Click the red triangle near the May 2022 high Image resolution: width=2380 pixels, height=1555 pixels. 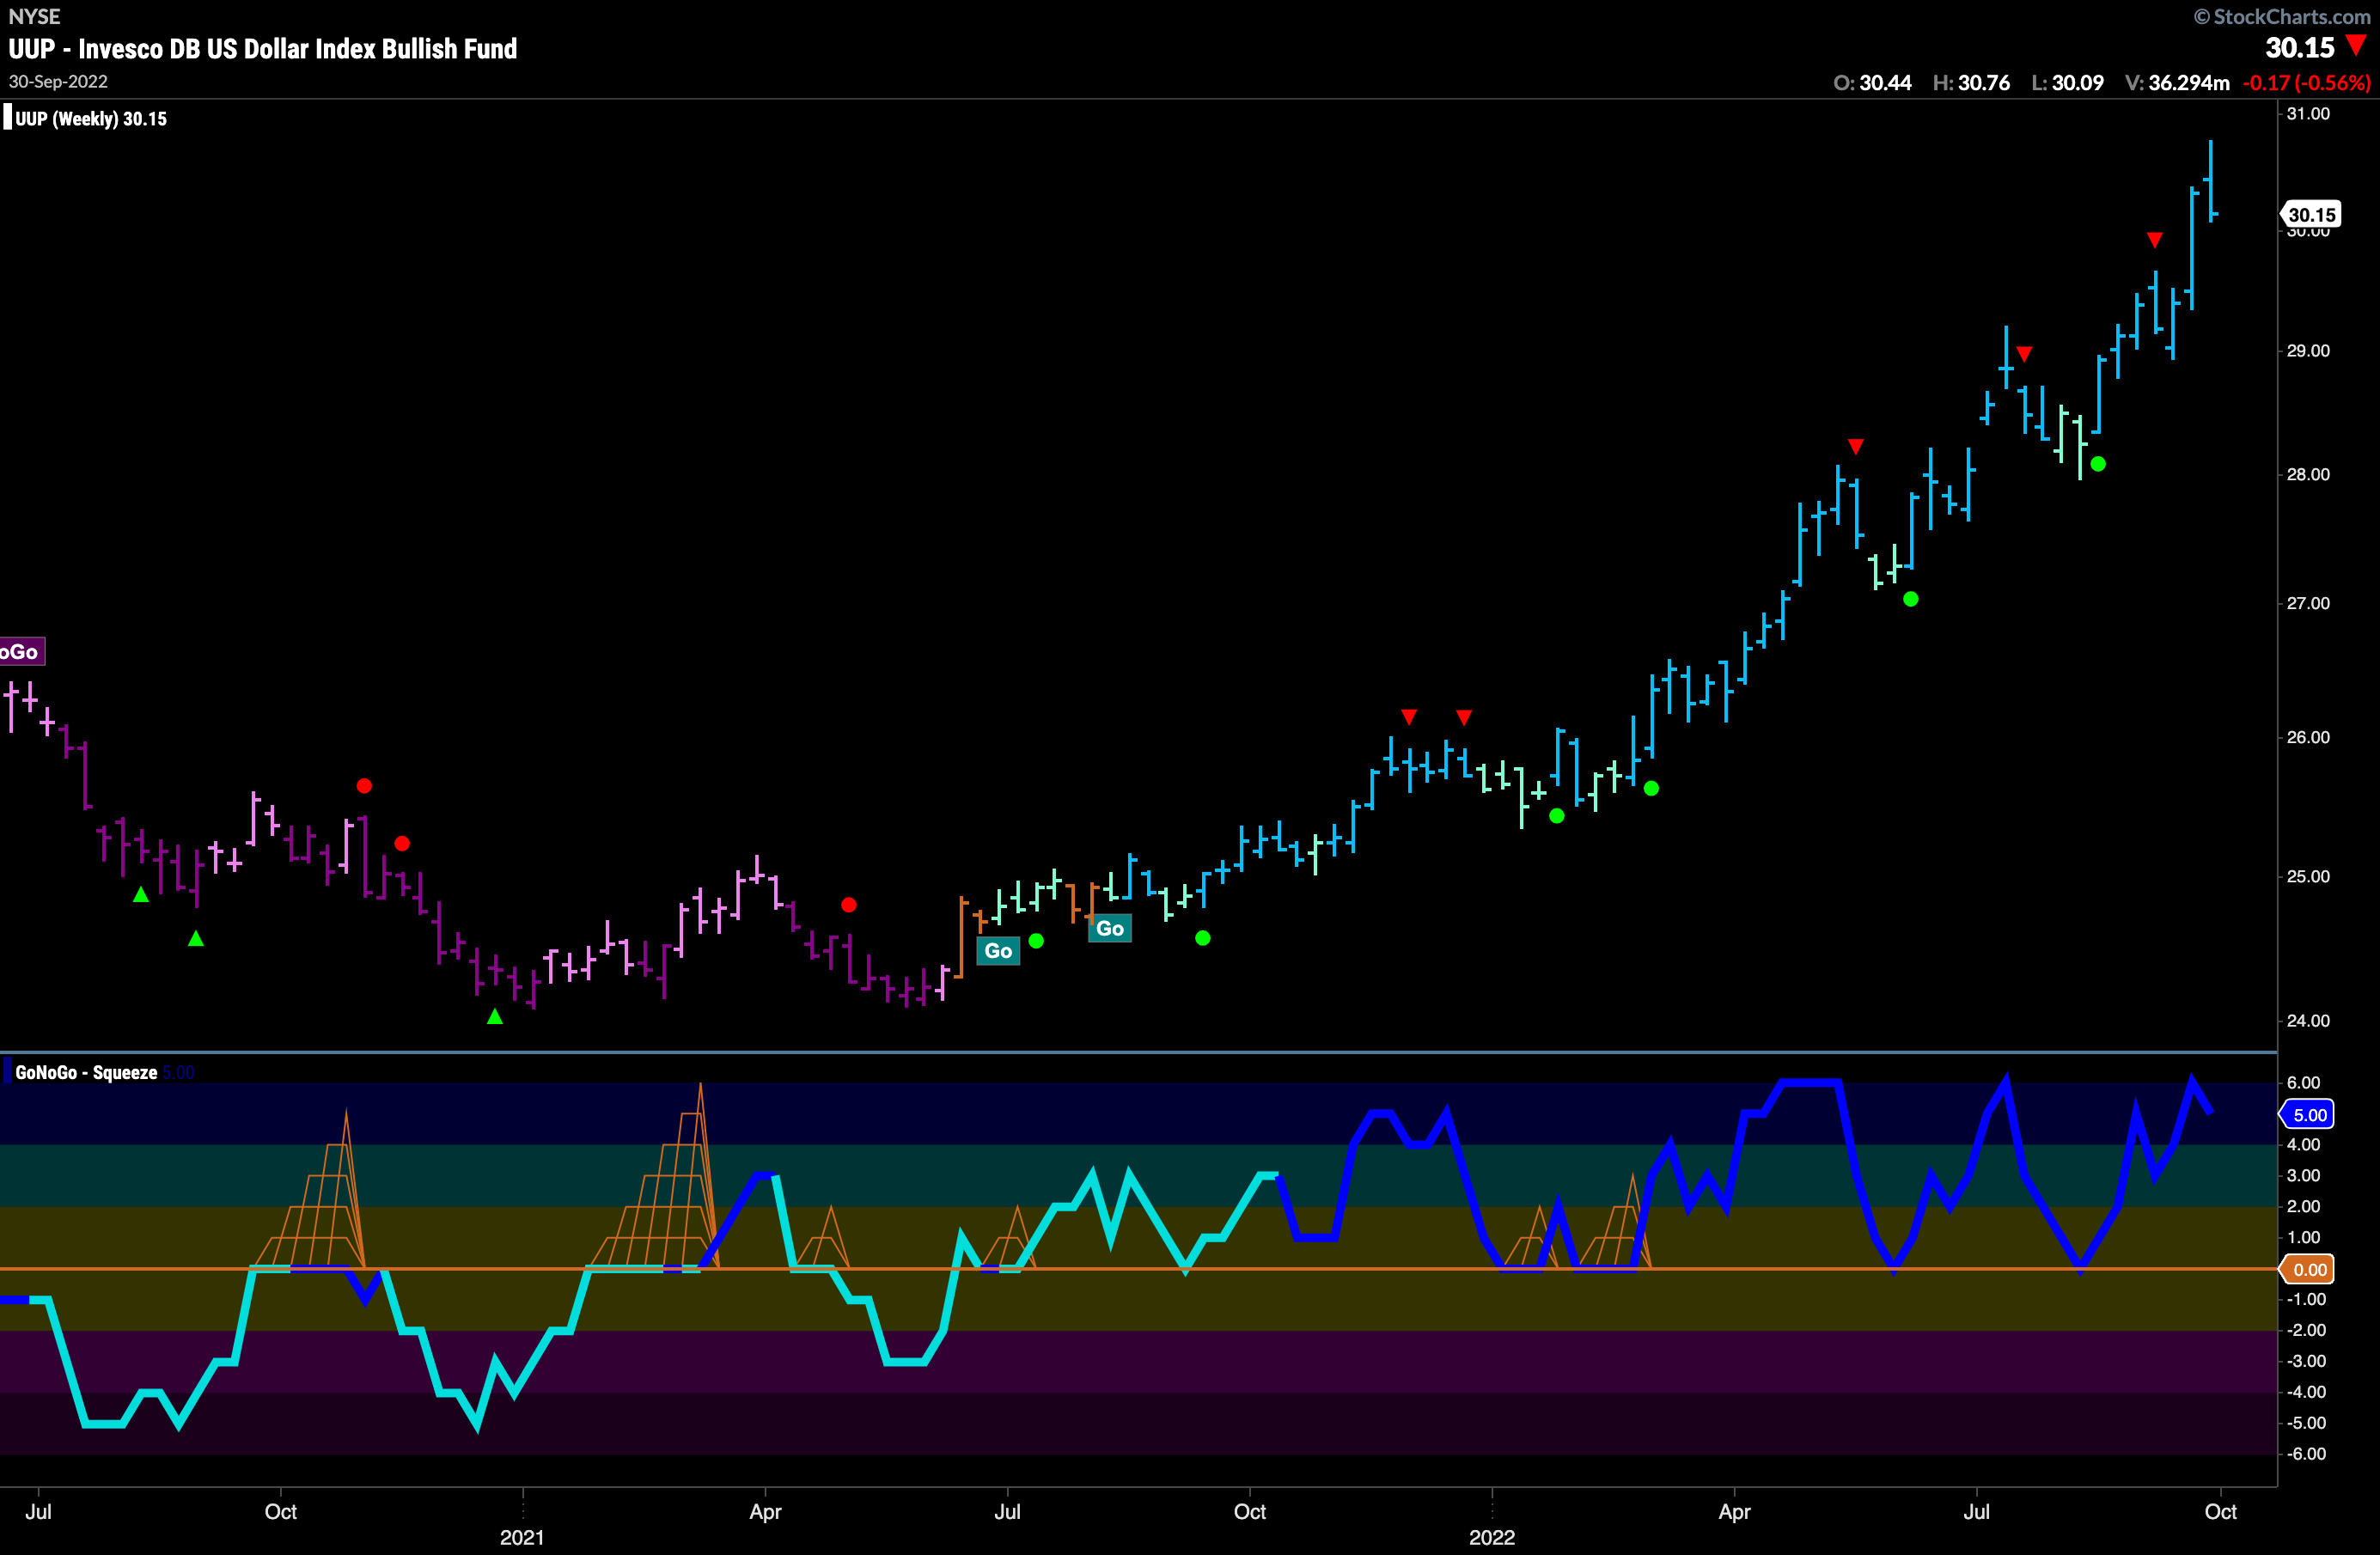point(1856,446)
